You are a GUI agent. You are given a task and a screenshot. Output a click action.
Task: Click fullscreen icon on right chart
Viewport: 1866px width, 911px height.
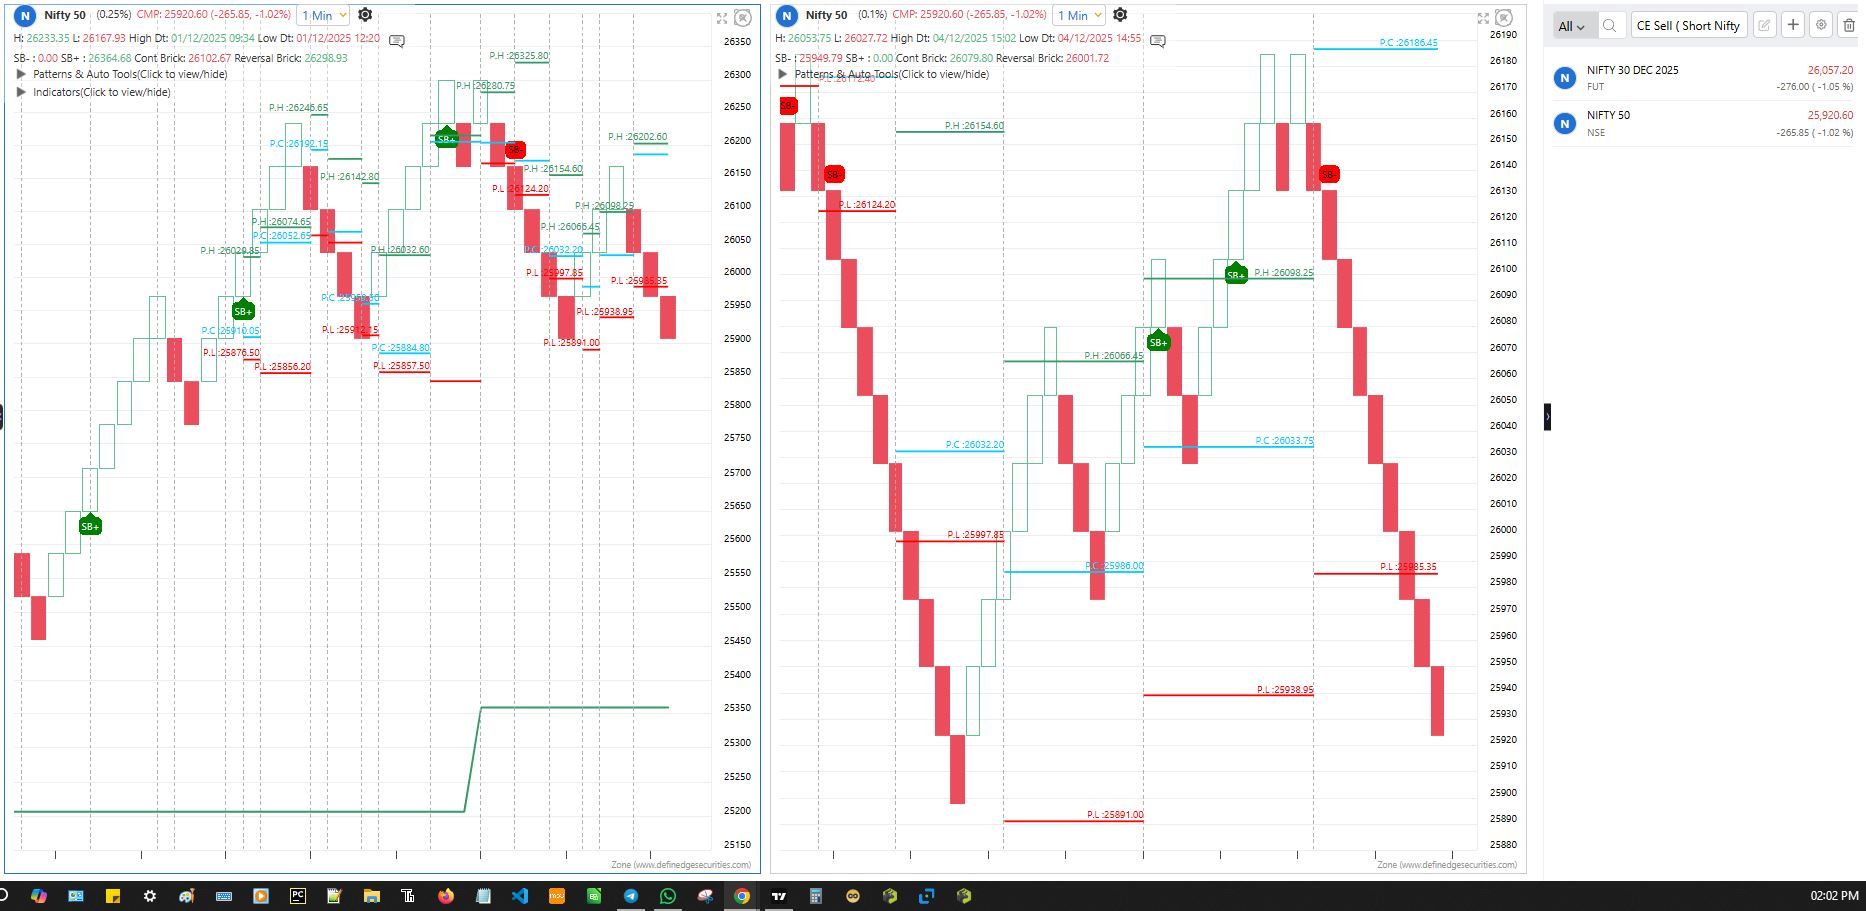coord(1483,18)
